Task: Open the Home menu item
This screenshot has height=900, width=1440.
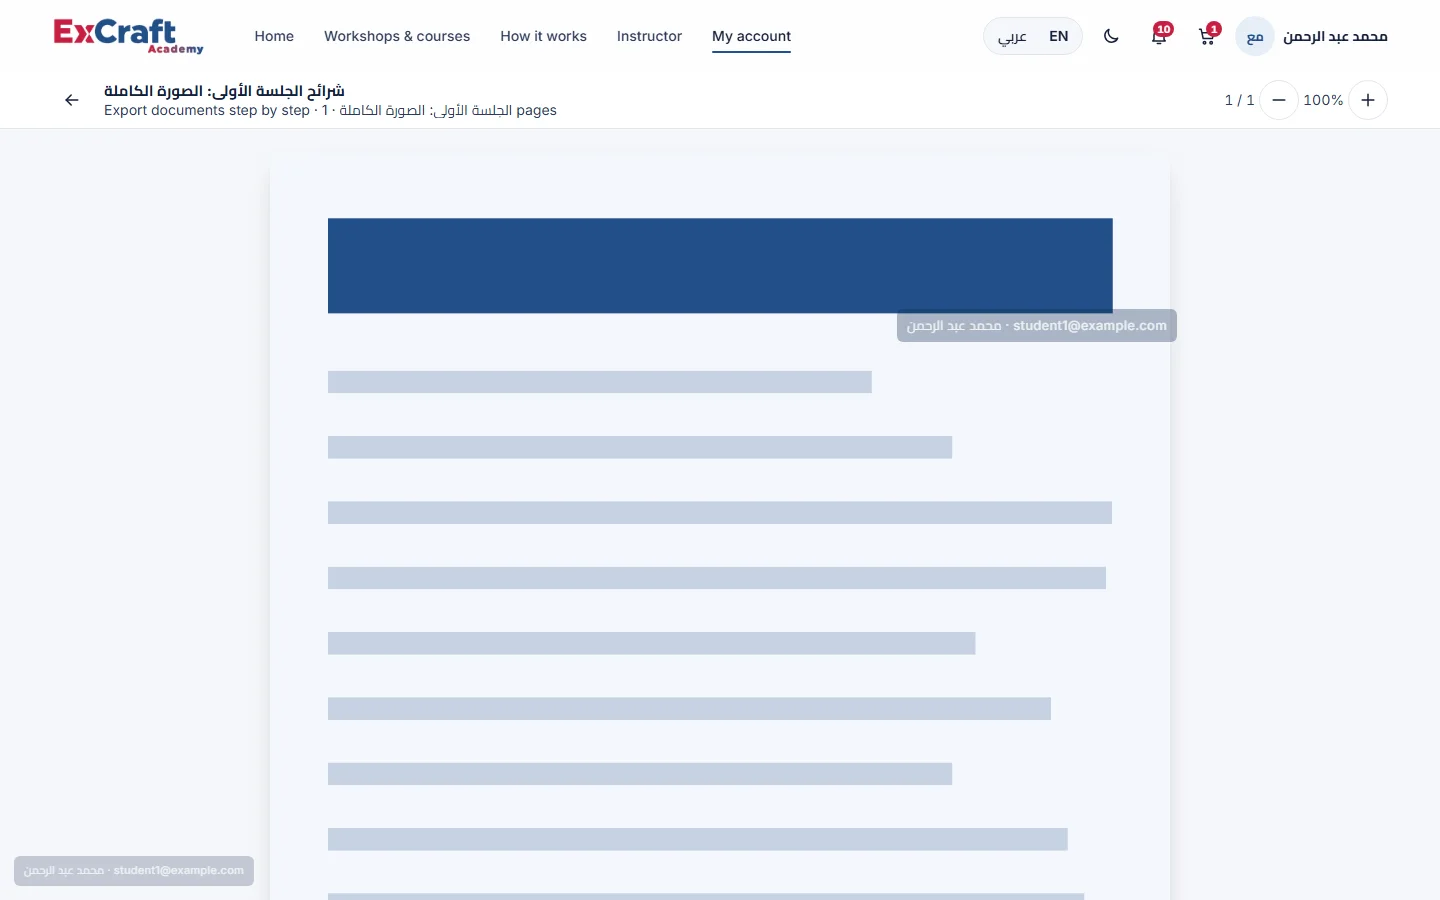Action: (x=274, y=36)
